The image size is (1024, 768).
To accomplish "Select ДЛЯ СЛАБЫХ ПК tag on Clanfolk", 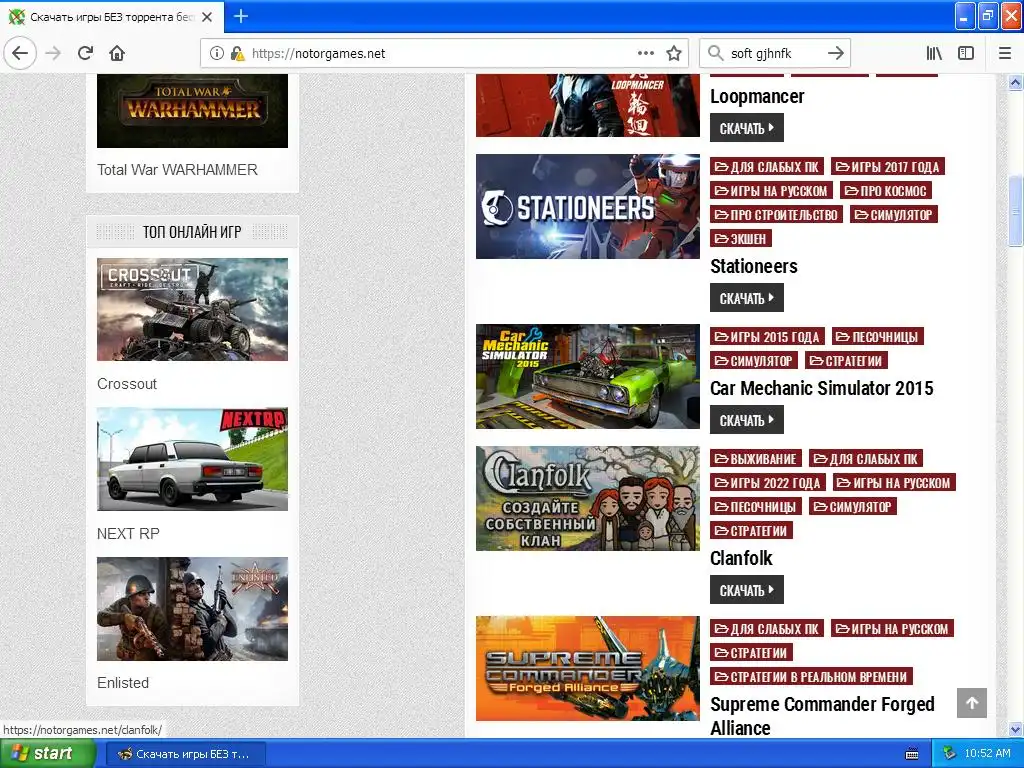I will (x=866, y=459).
